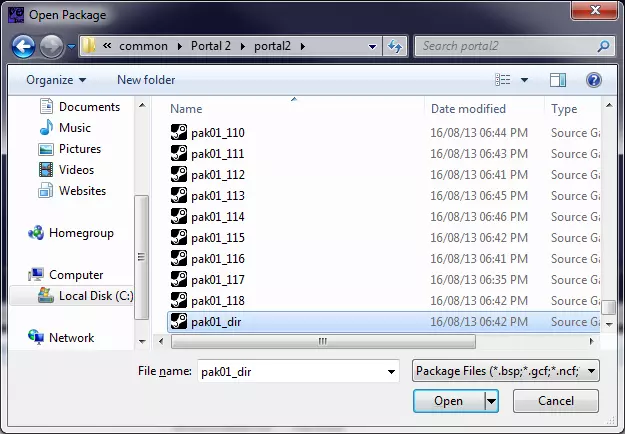Click the Steam icon of pak01_114
This screenshot has width=625, height=434.
[x=179, y=216]
